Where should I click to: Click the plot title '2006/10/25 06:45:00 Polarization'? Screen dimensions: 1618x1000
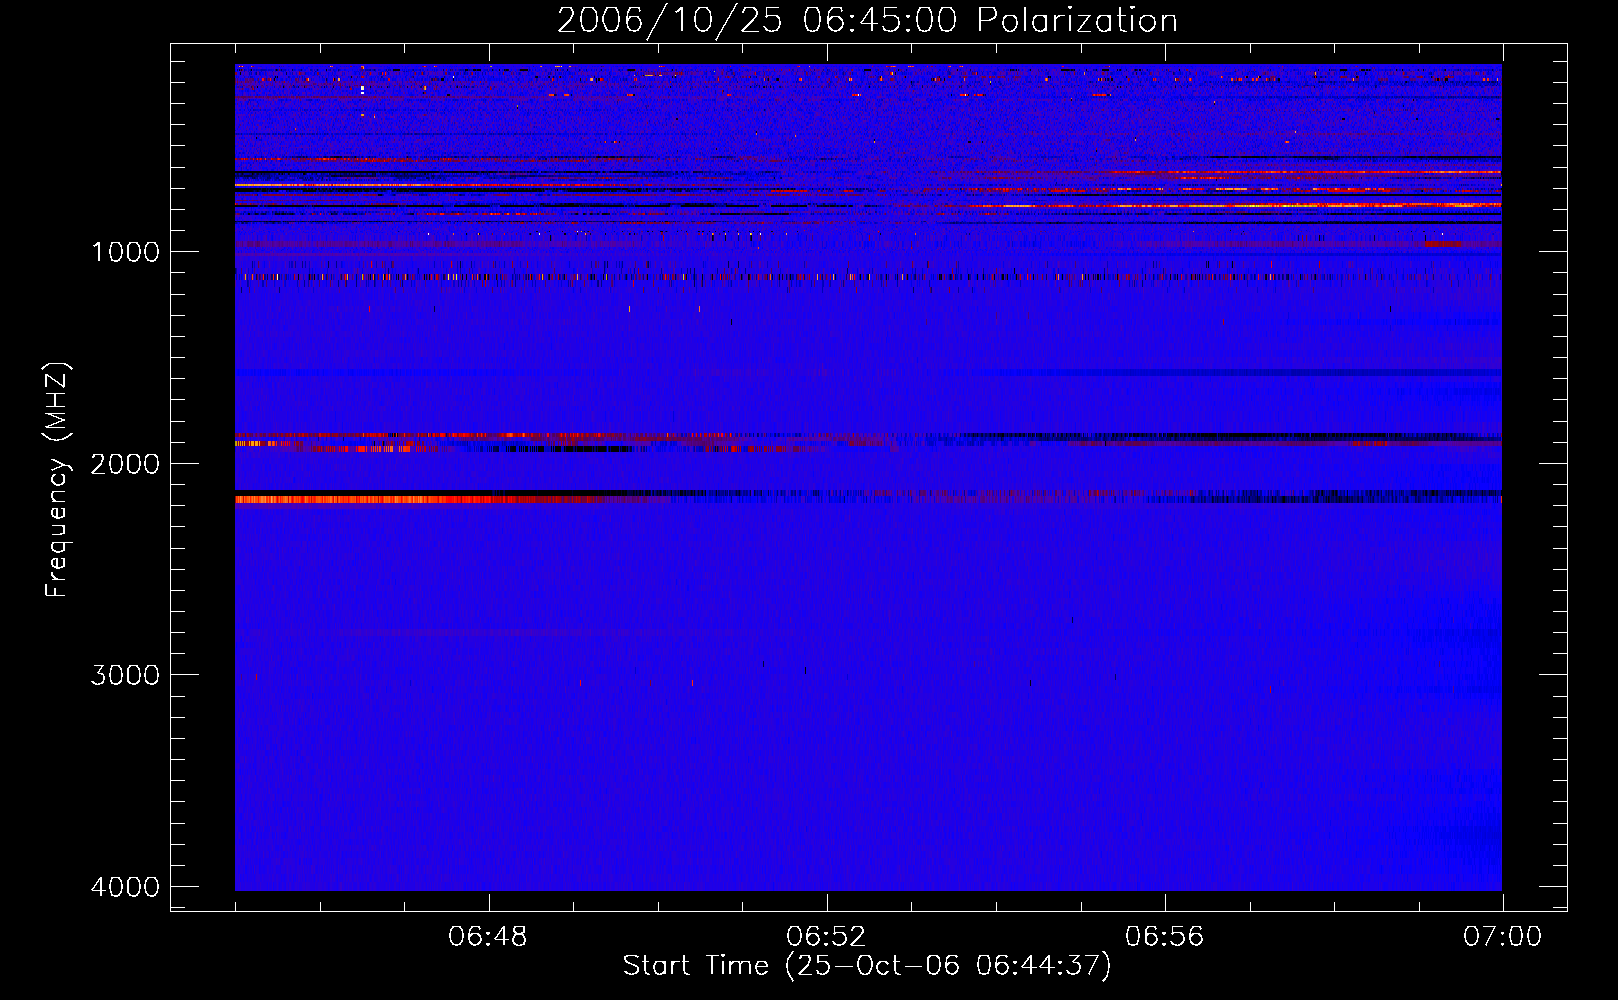[x=867, y=21]
